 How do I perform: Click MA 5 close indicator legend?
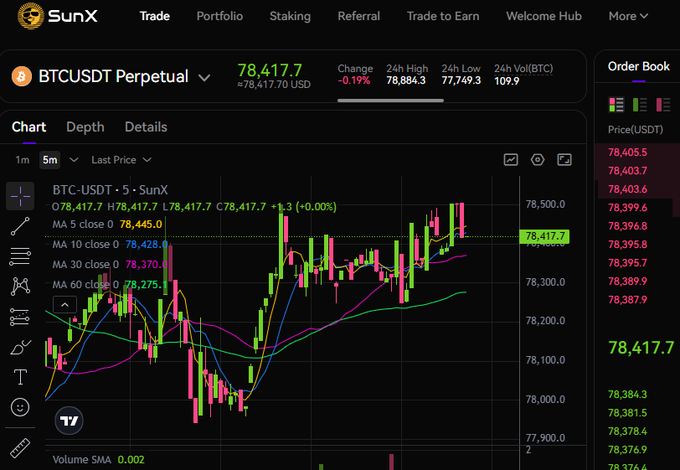107,224
